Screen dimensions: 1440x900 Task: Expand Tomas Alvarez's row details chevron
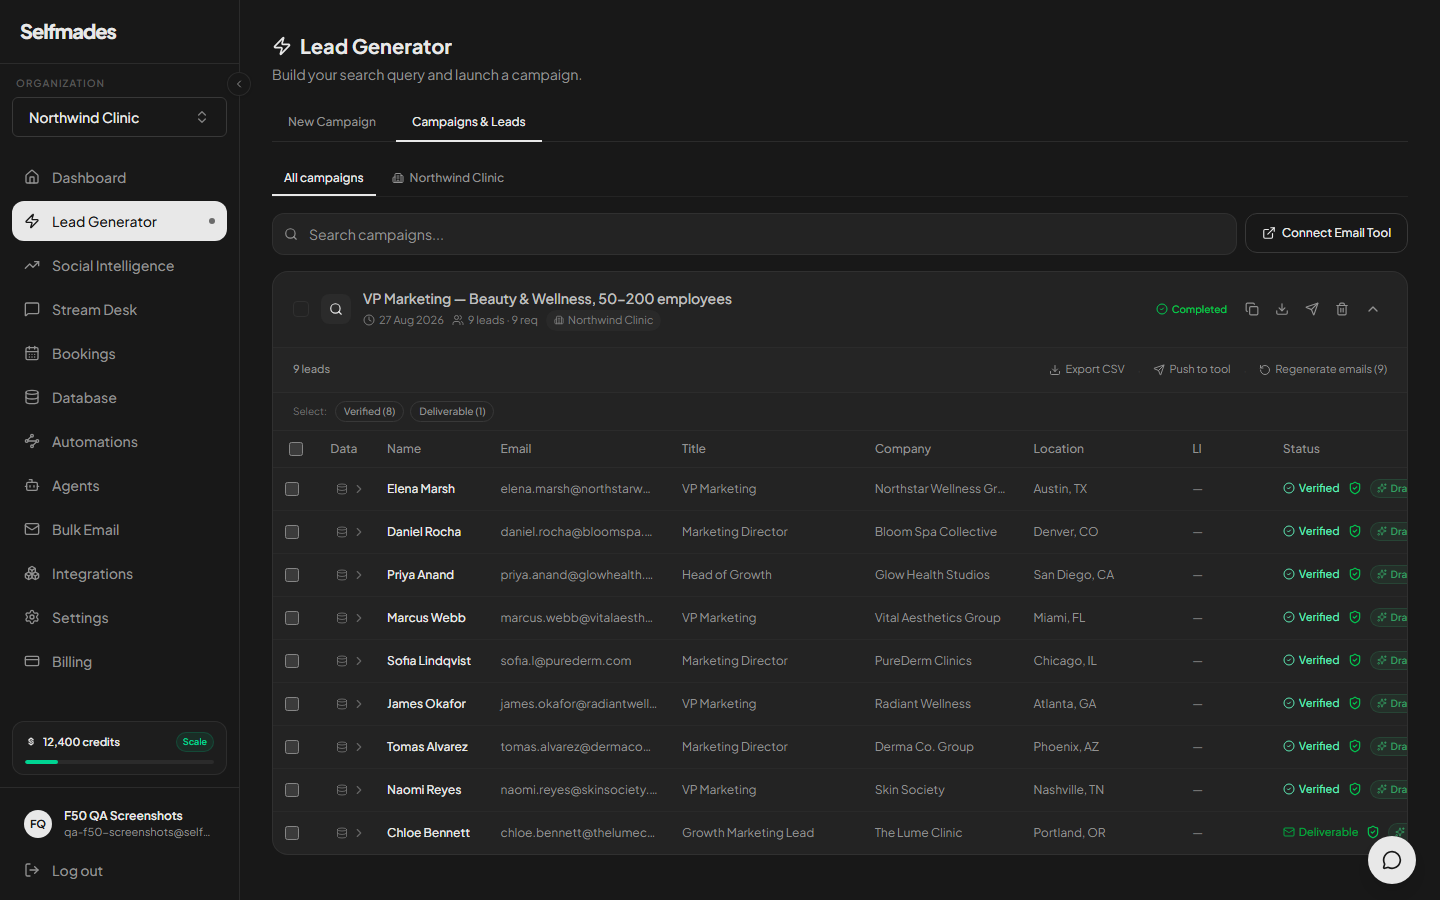359,747
